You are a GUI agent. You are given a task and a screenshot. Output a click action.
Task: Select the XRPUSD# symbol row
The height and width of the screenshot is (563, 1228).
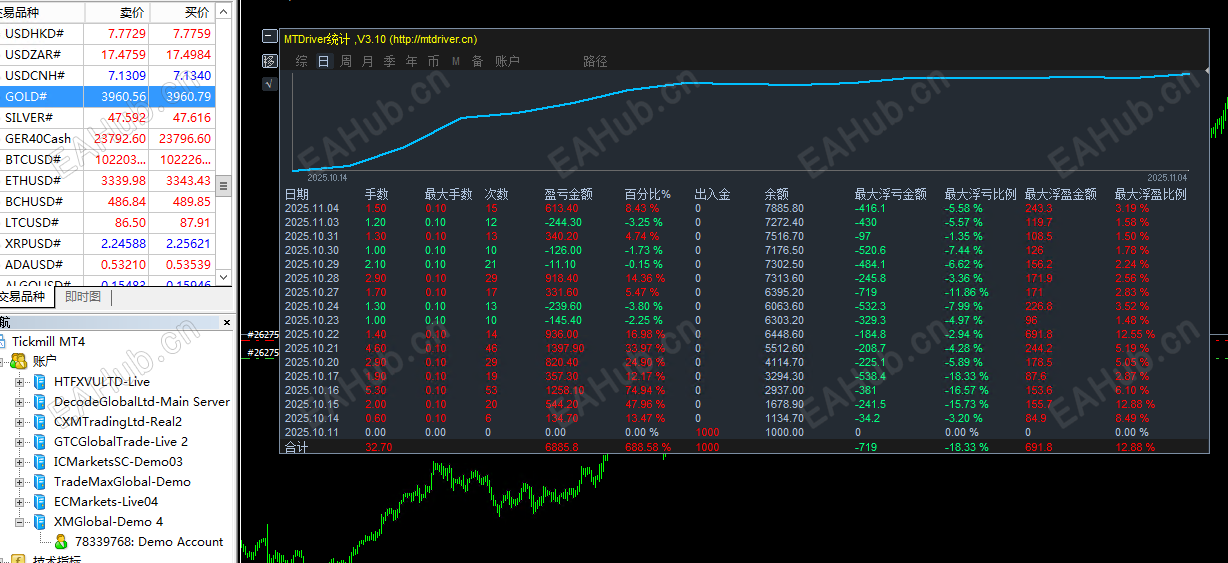tap(108, 243)
